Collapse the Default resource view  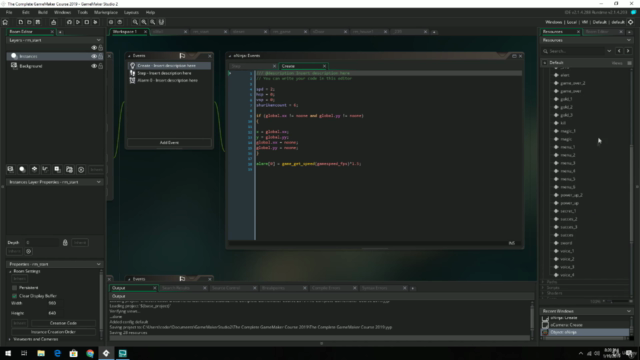545,63
